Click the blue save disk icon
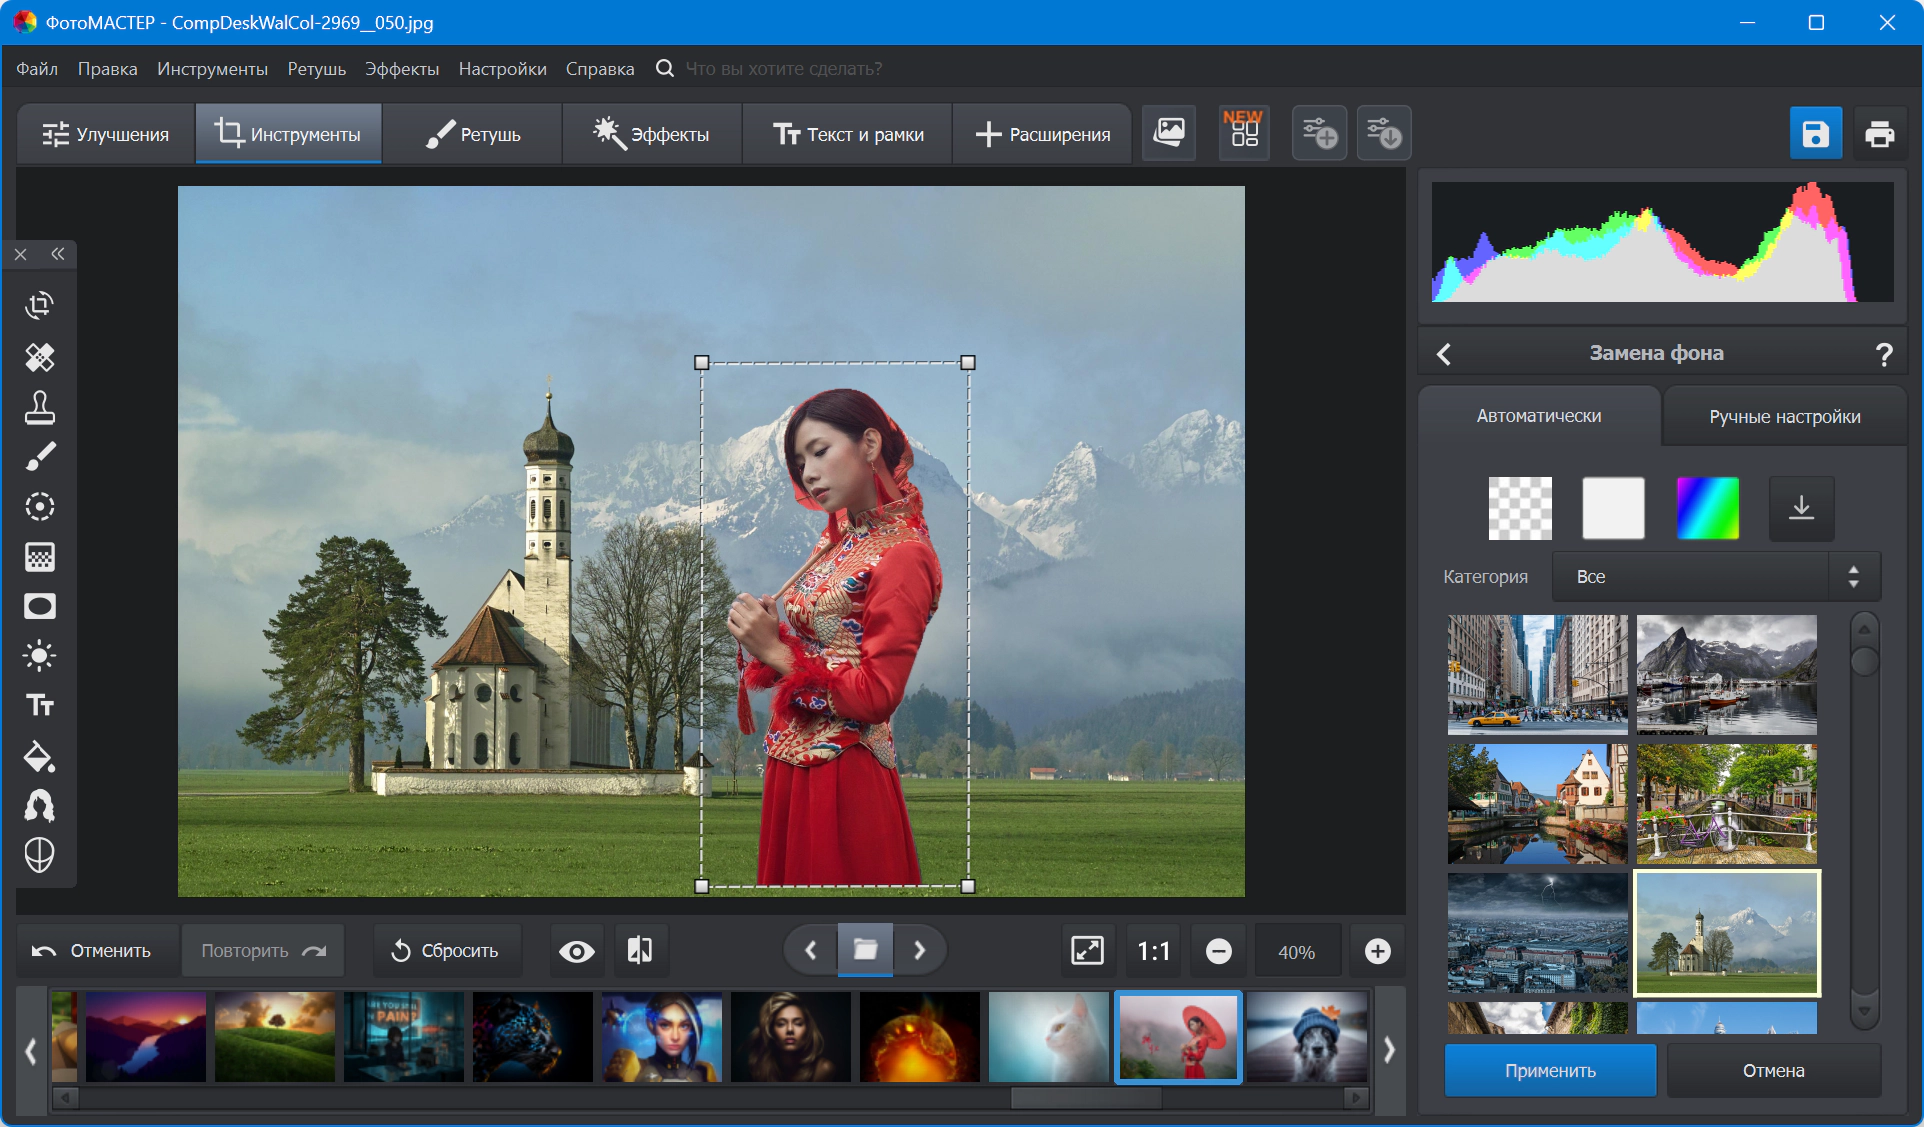1924x1127 pixels. tap(1815, 133)
